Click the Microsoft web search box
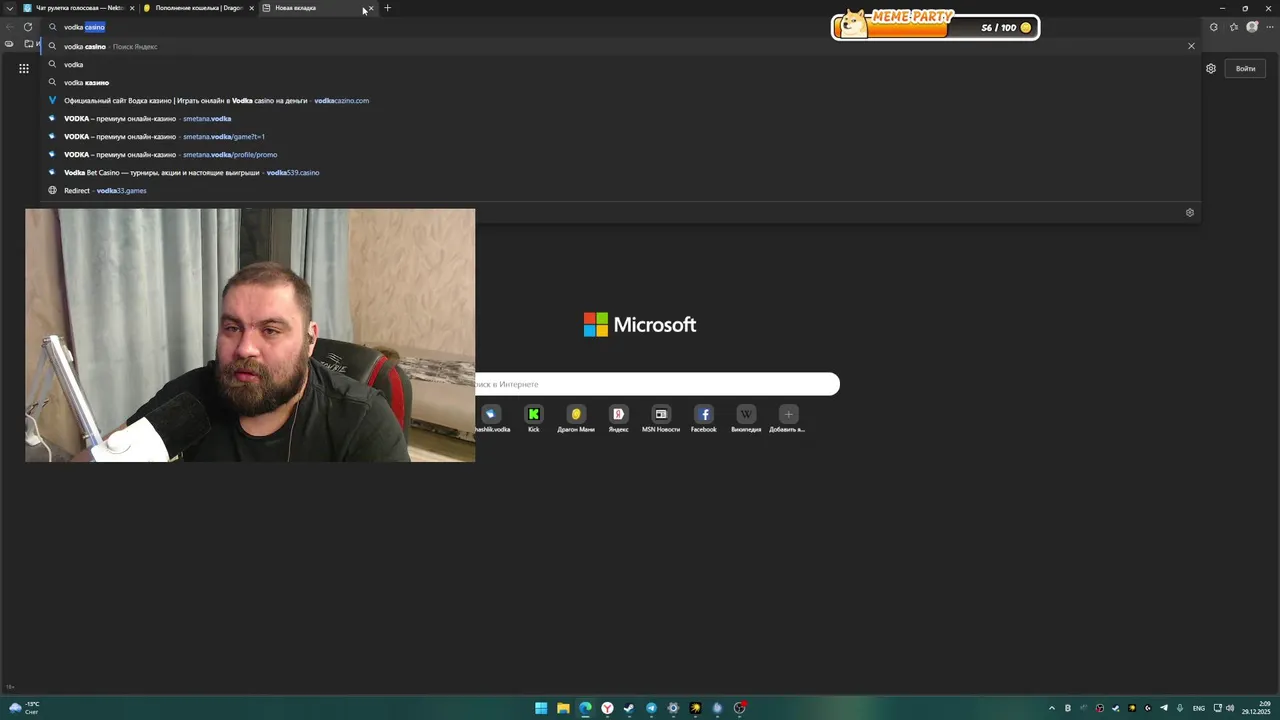The height and width of the screenshot is (720, 1280). tap(657, 384)
